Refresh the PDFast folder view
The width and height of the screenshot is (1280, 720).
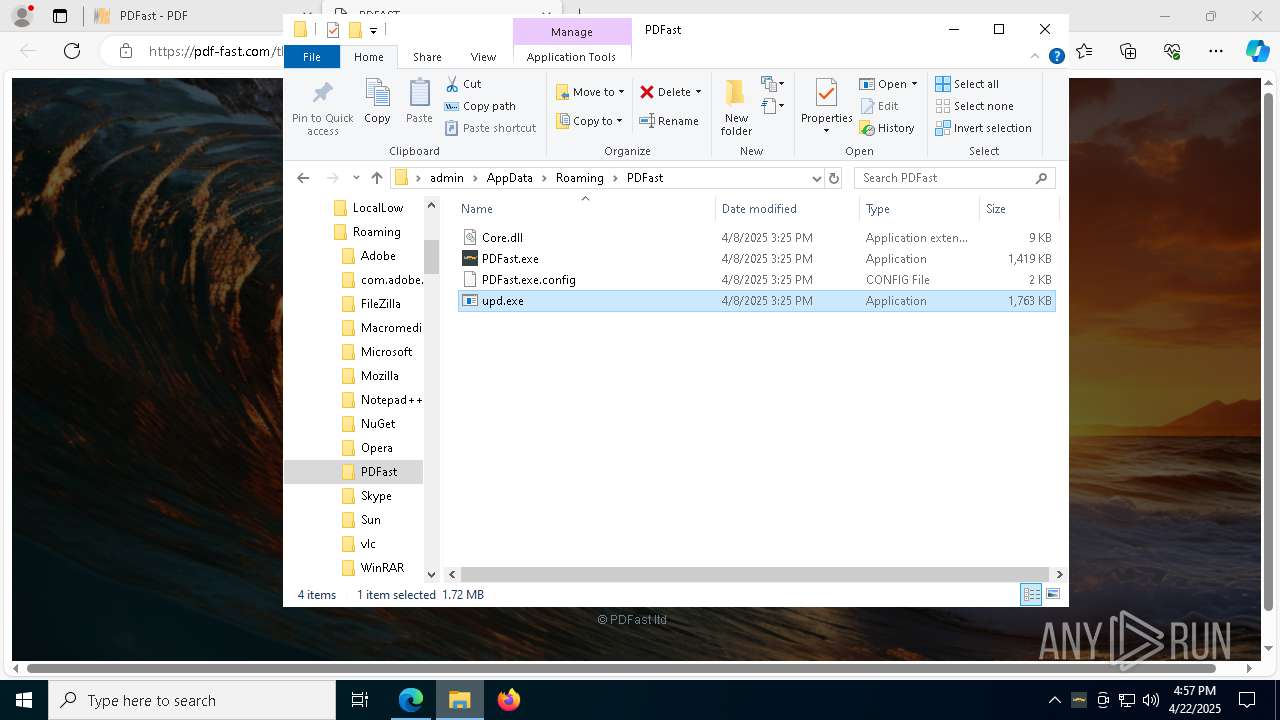coord(834,178)
